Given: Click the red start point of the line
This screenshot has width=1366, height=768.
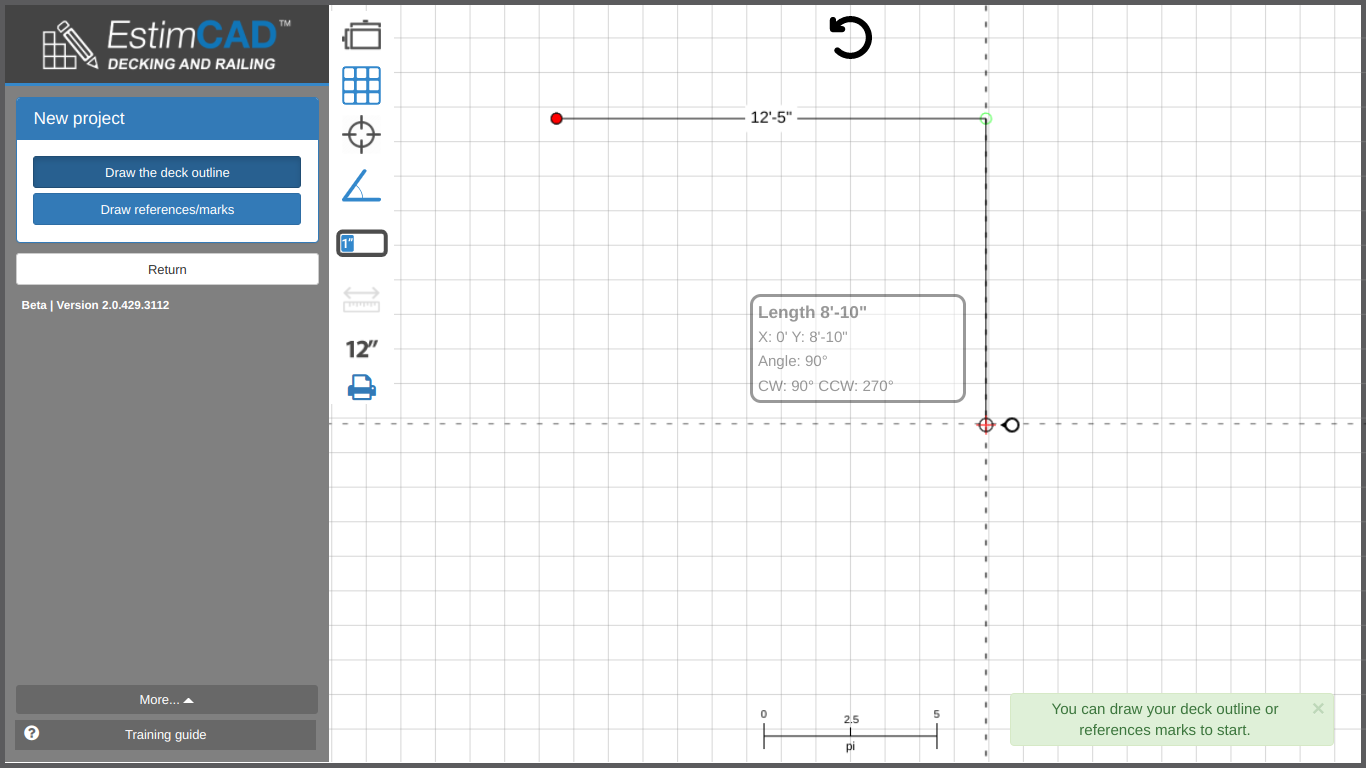Looking at the screenshot, I should click(x=557, y=119).
